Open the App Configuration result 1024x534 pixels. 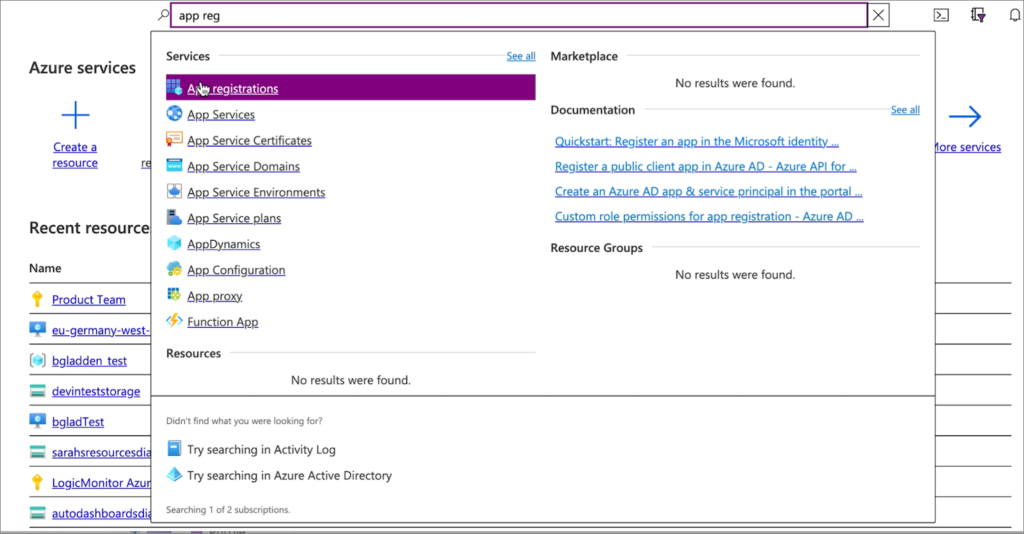coord(236,270)
